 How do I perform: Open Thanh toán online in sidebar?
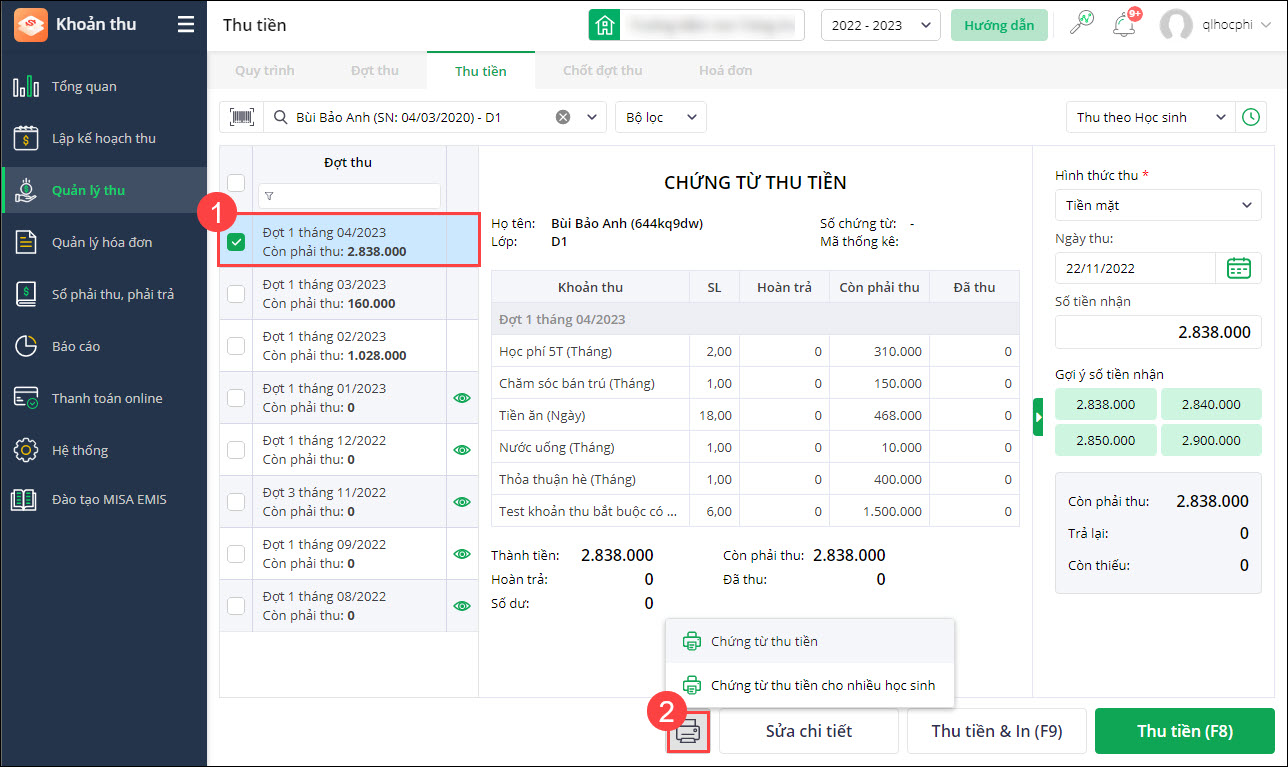click(103, 398)
